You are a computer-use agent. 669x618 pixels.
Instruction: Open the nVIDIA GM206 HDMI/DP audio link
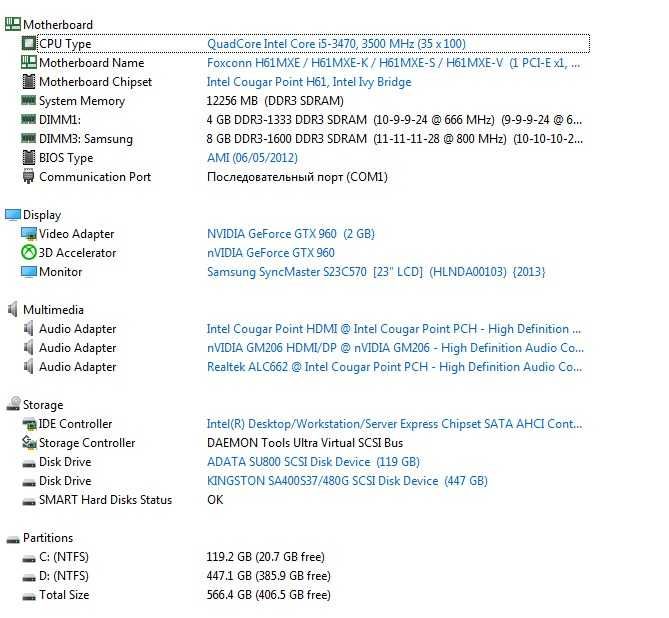point(395,347)
